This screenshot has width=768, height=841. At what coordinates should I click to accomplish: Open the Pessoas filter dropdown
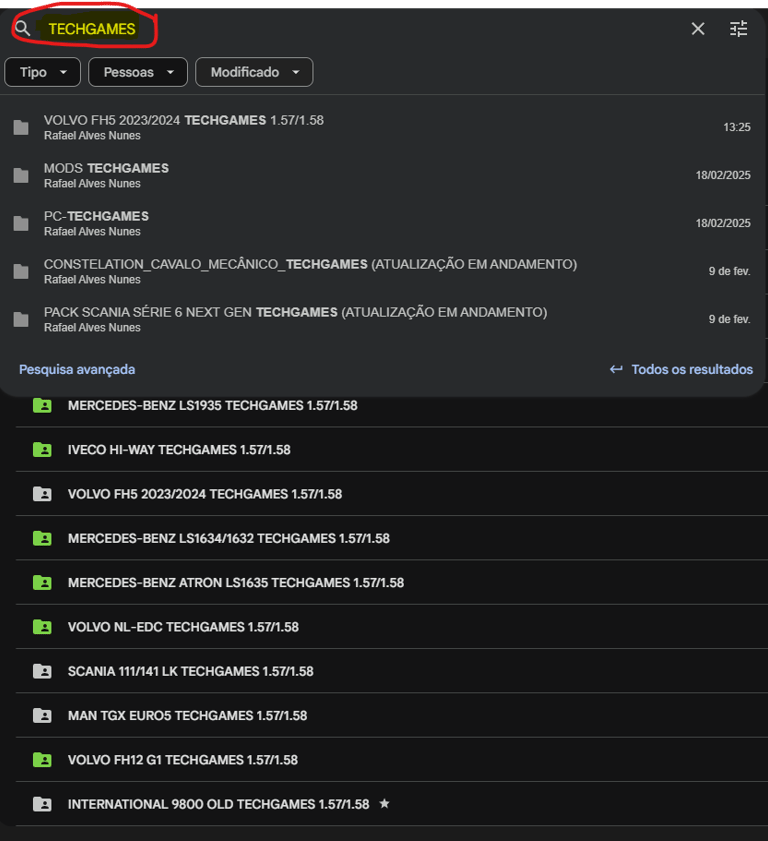[138, 72]
